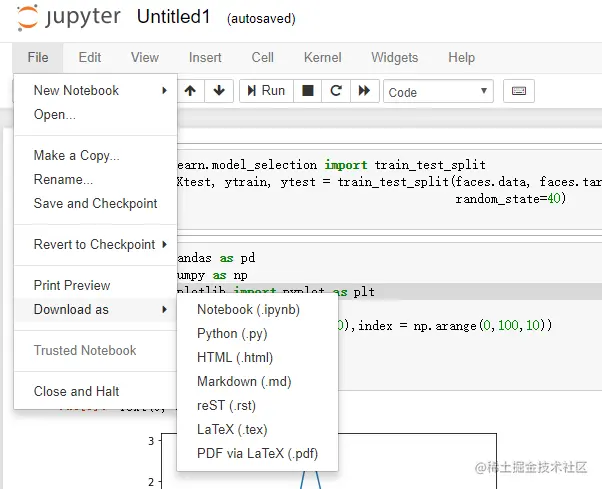
Task: Select Revert to Checkpoint entry
Action: click(96, 244)
